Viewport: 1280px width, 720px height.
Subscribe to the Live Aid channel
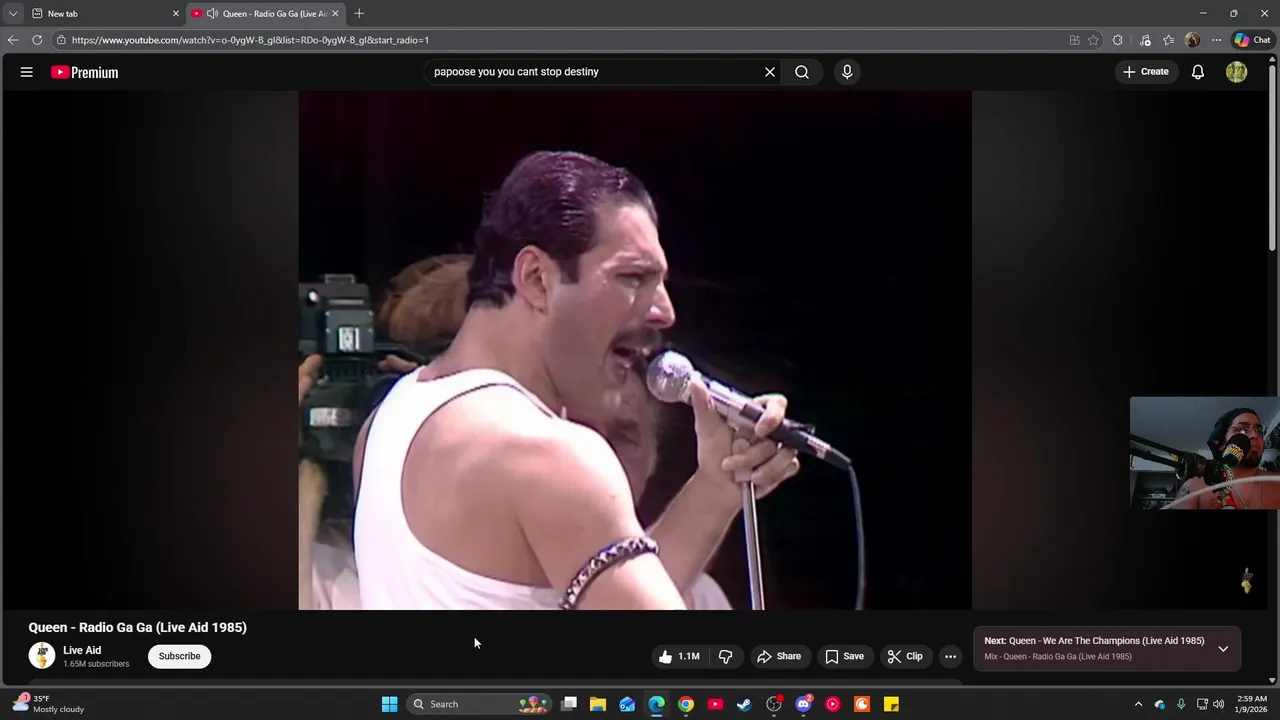[180, 656]
